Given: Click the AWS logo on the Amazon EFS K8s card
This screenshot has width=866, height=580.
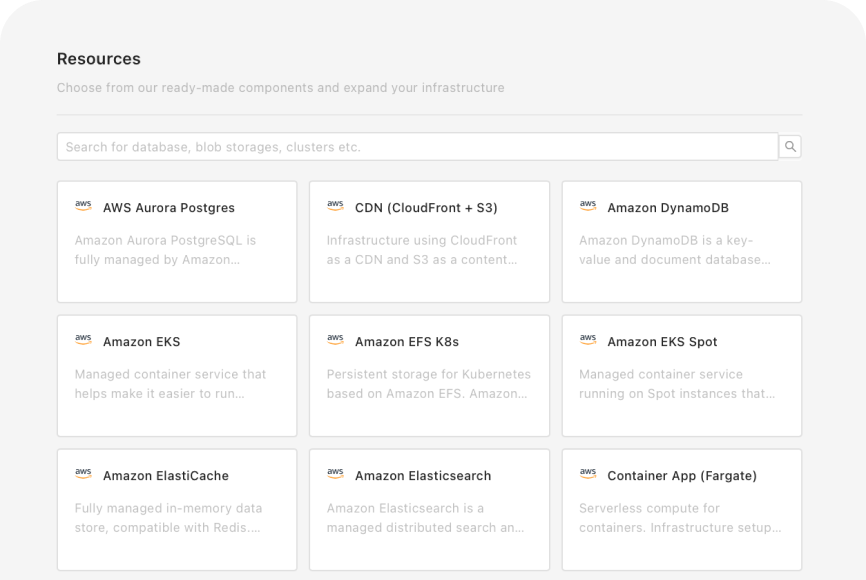Looking at the screenshot, I should 336,340.
